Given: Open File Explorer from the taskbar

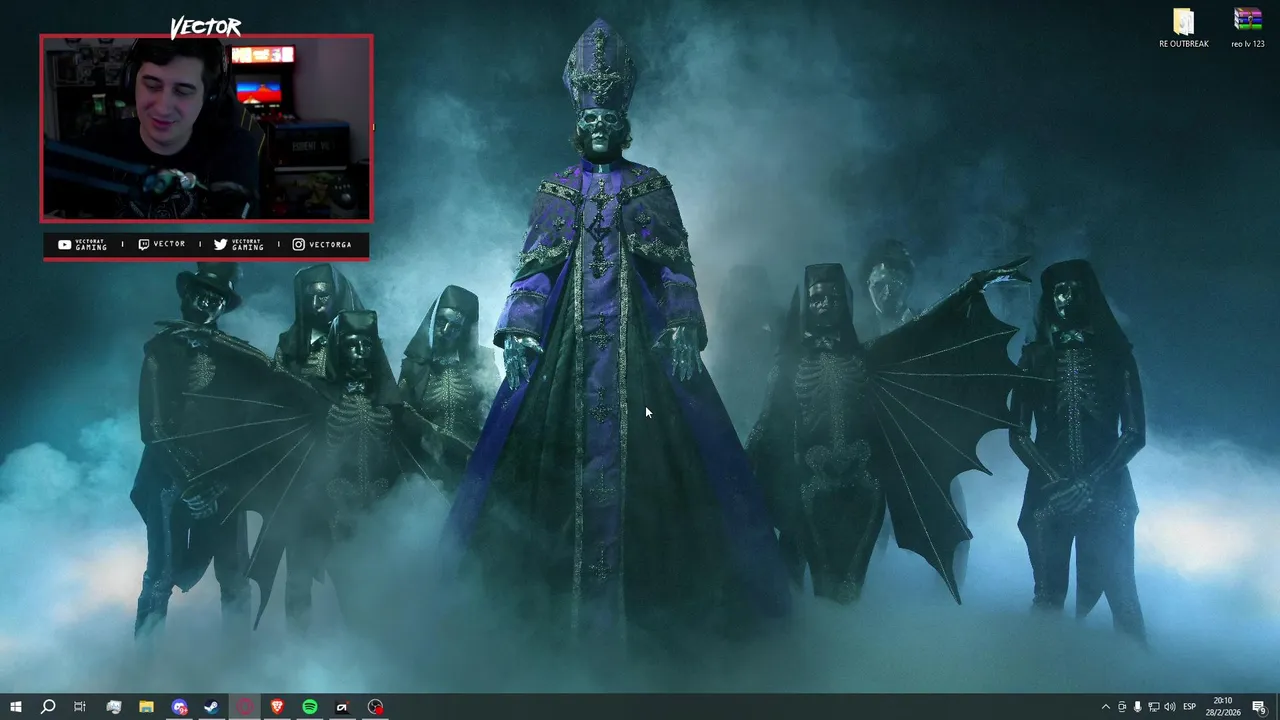Looking at the screenshot, I should coord(146,707).
